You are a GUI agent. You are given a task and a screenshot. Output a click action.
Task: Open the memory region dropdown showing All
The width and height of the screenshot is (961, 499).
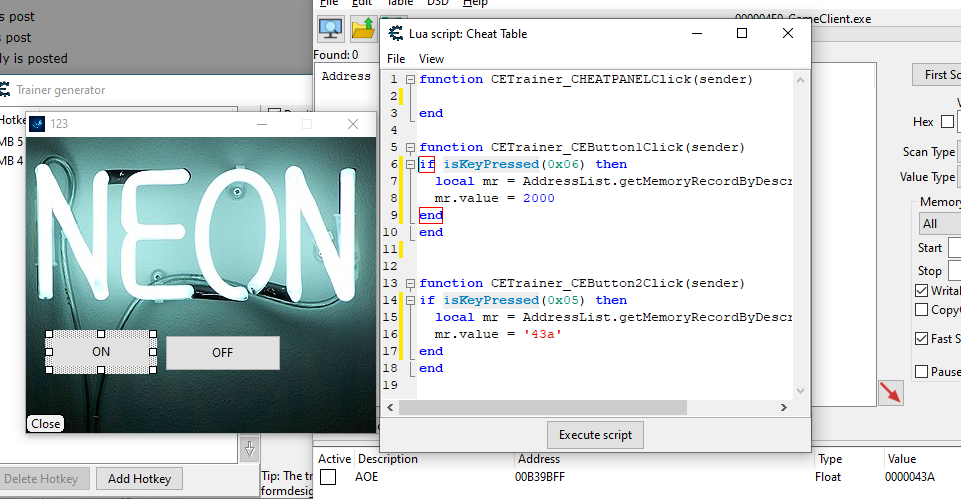pos(938,224)
